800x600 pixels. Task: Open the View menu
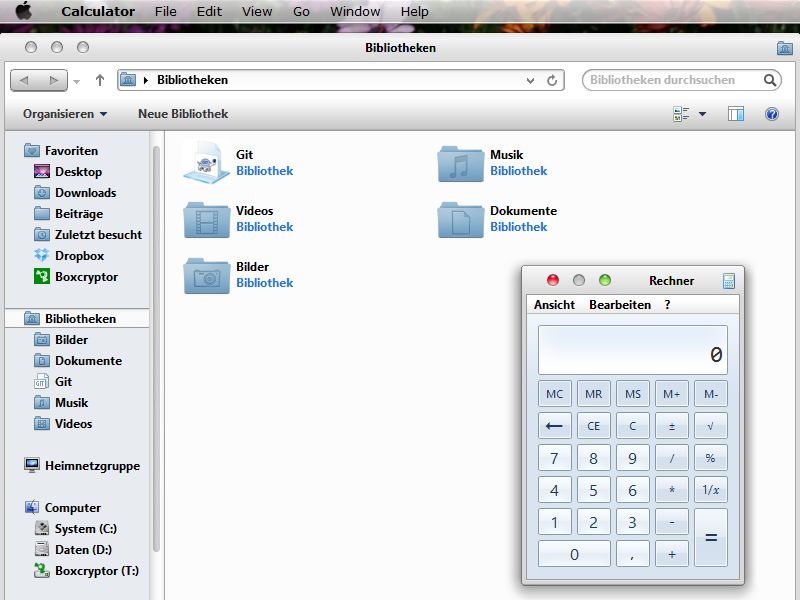[x=257, y=11]
